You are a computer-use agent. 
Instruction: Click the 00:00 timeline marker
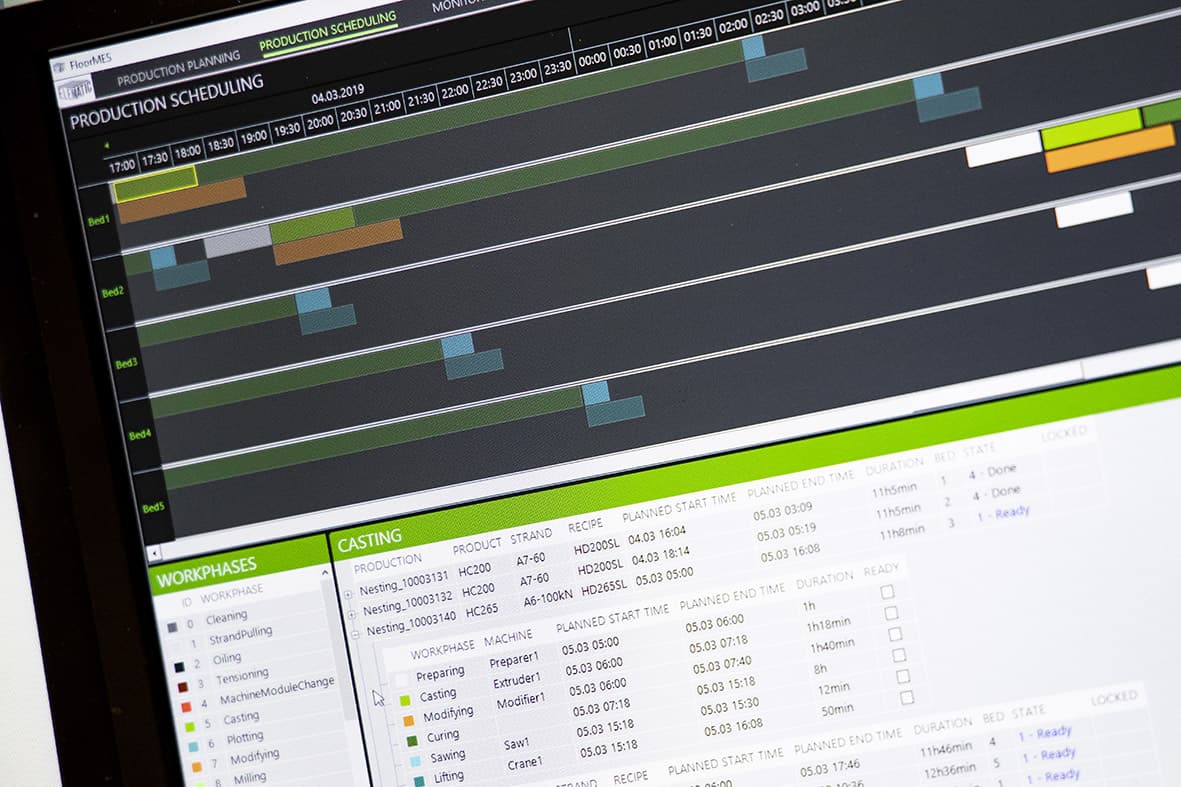point(592,59)
